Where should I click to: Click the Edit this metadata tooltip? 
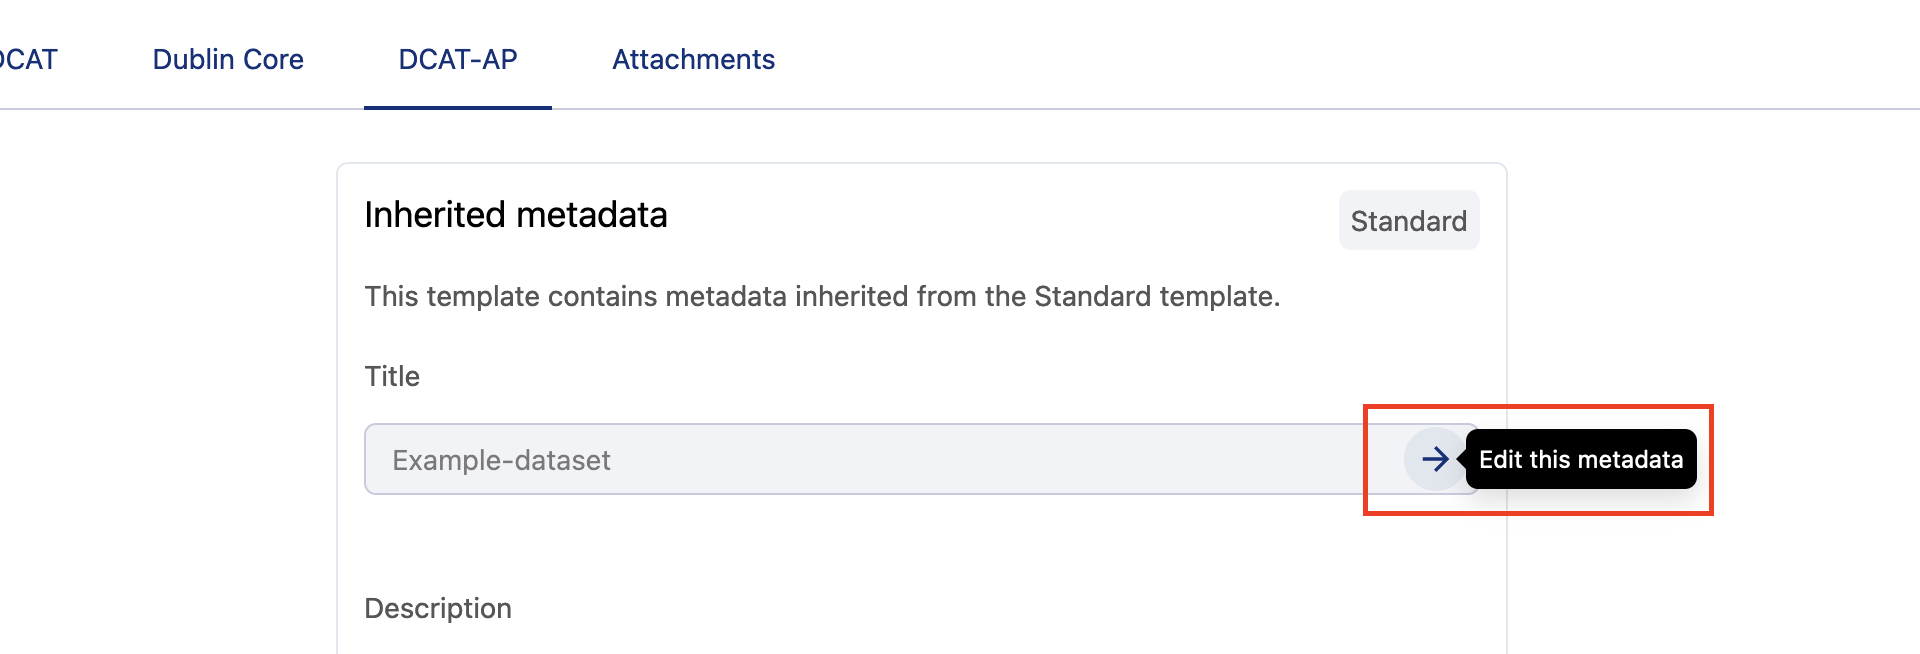(x=1580, y=460)
